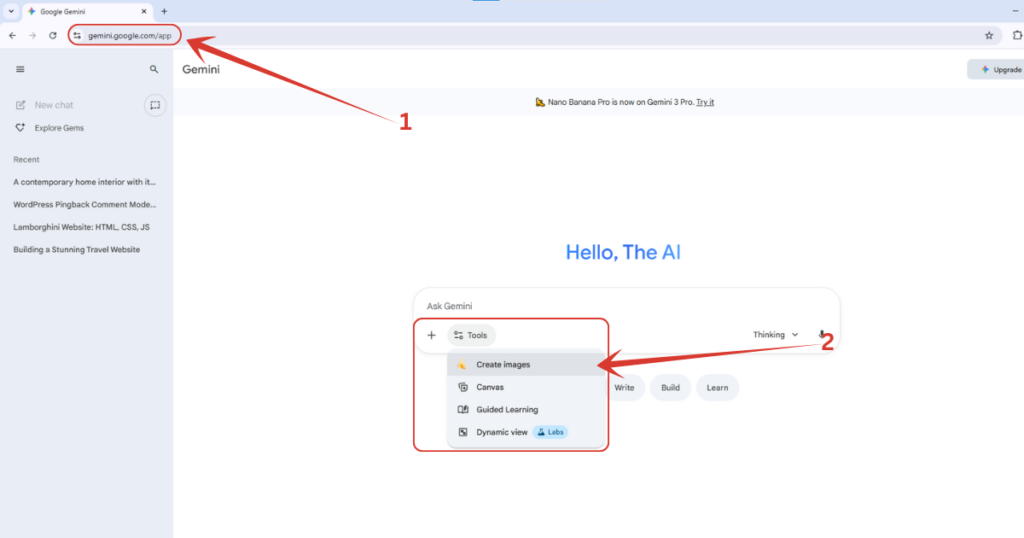Click the Explore Gems heart icon
This screenshot has width=1024, height=538.
click(x=20, y=128)
